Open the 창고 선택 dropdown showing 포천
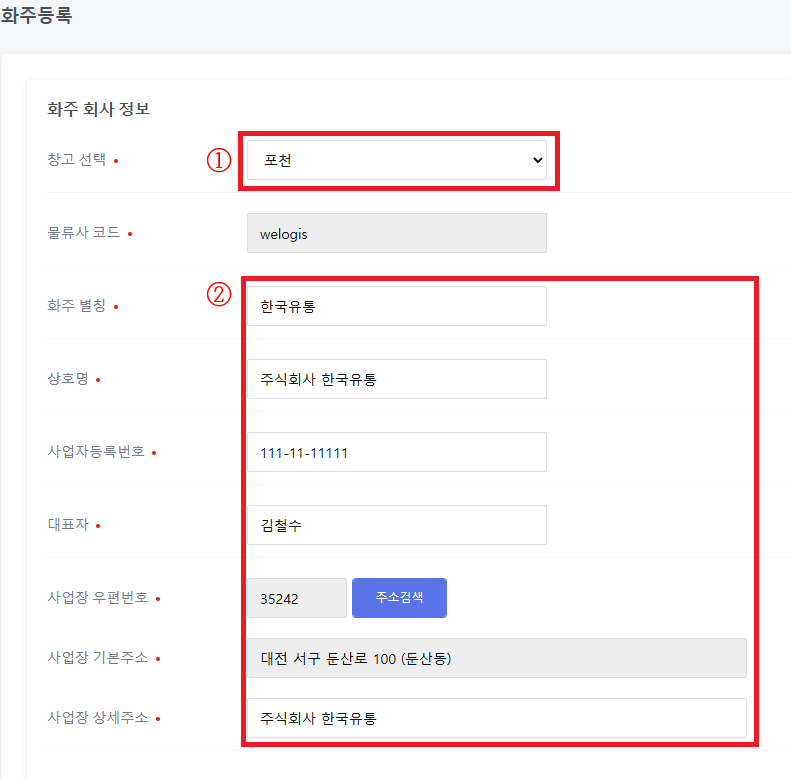This screenshot has height=779, width=791. coord(396,160)
